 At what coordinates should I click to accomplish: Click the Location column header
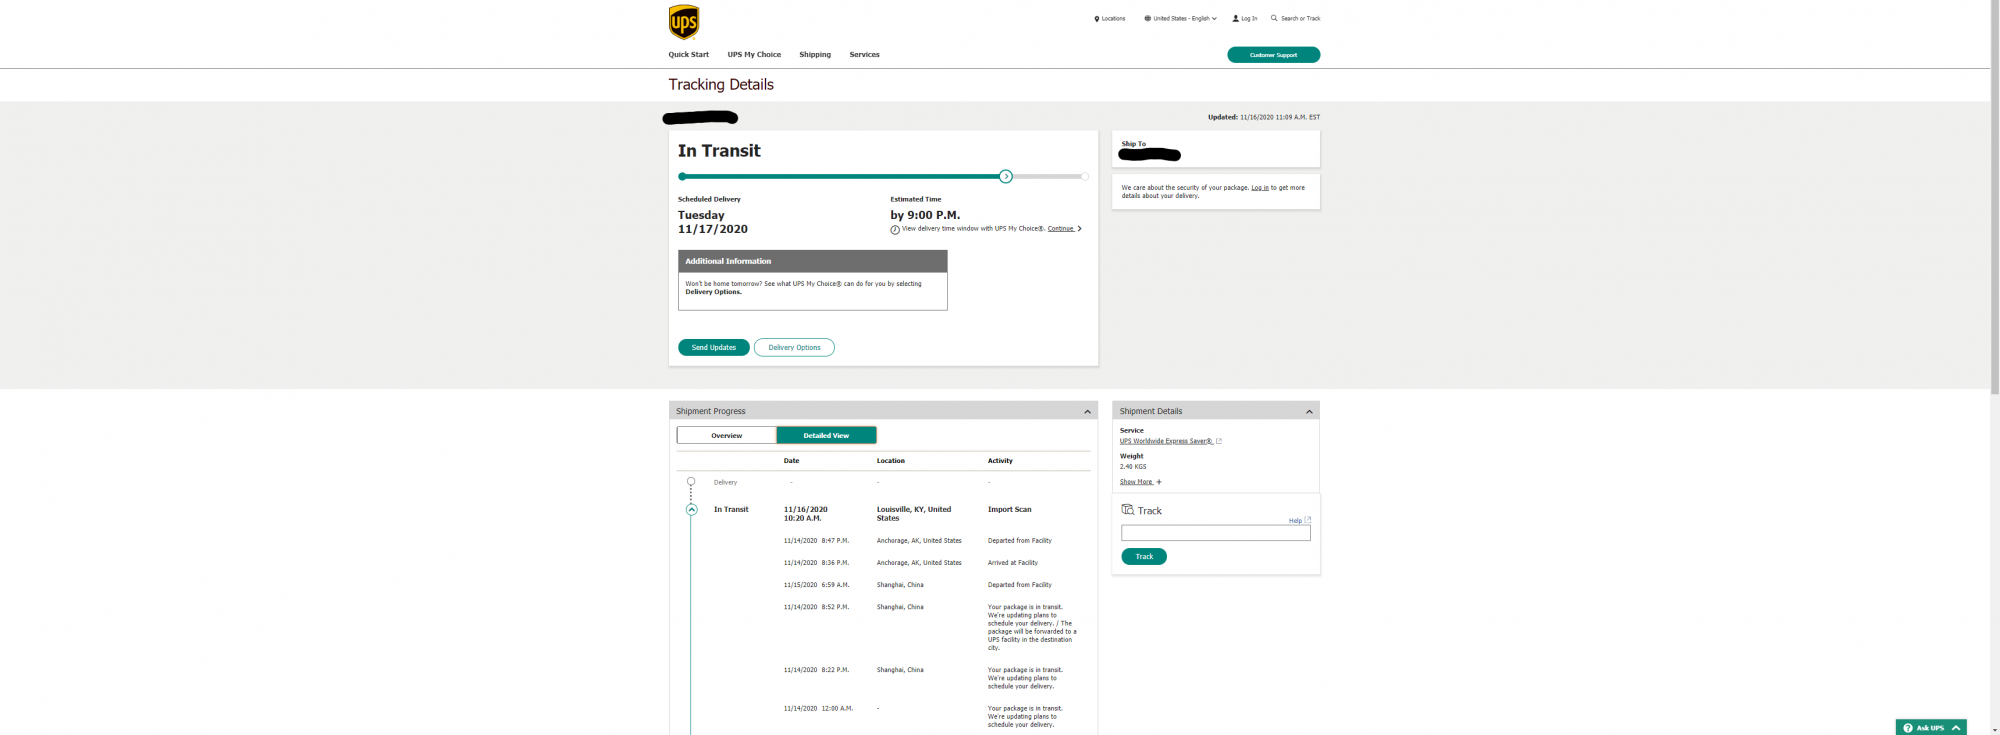[891, 461]
